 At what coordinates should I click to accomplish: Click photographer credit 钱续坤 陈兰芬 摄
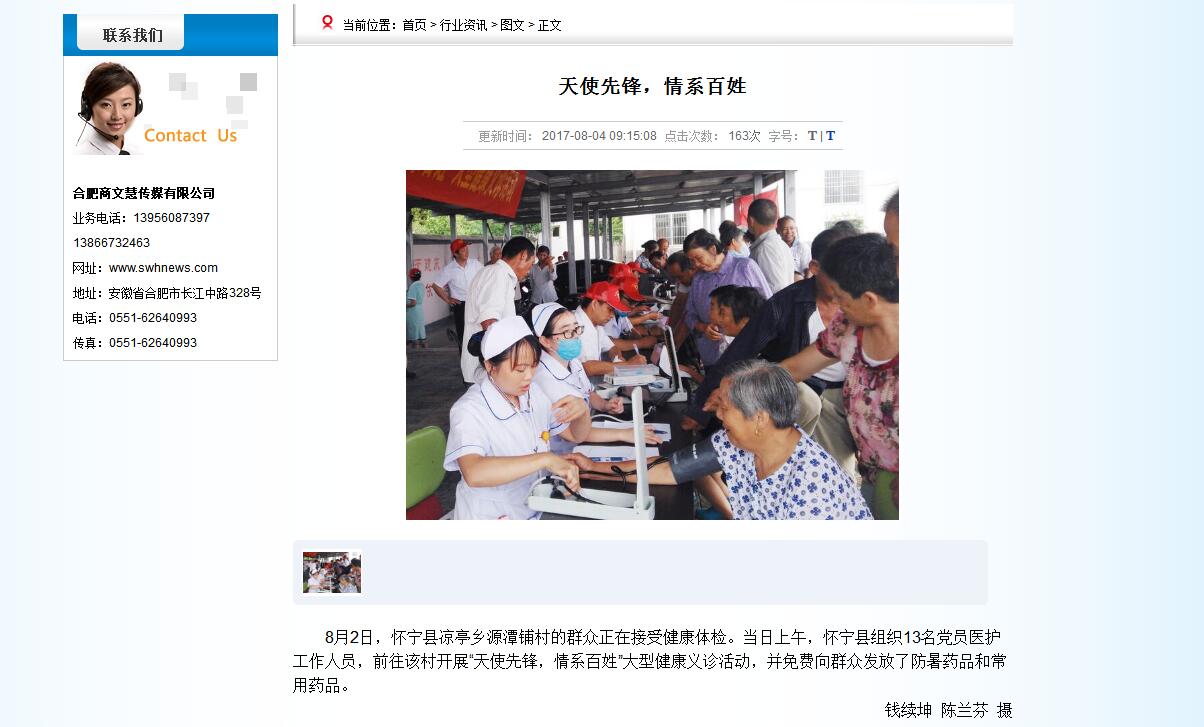pyautogui.click(x=948, y=710)
